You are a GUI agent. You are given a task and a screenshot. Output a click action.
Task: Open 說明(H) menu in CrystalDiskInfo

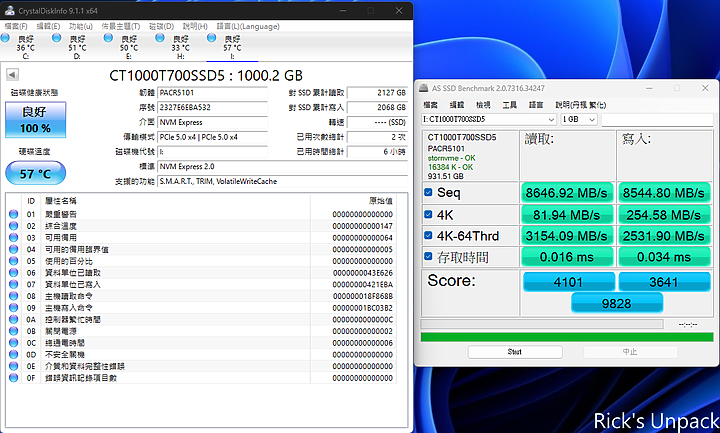[195, 26]
